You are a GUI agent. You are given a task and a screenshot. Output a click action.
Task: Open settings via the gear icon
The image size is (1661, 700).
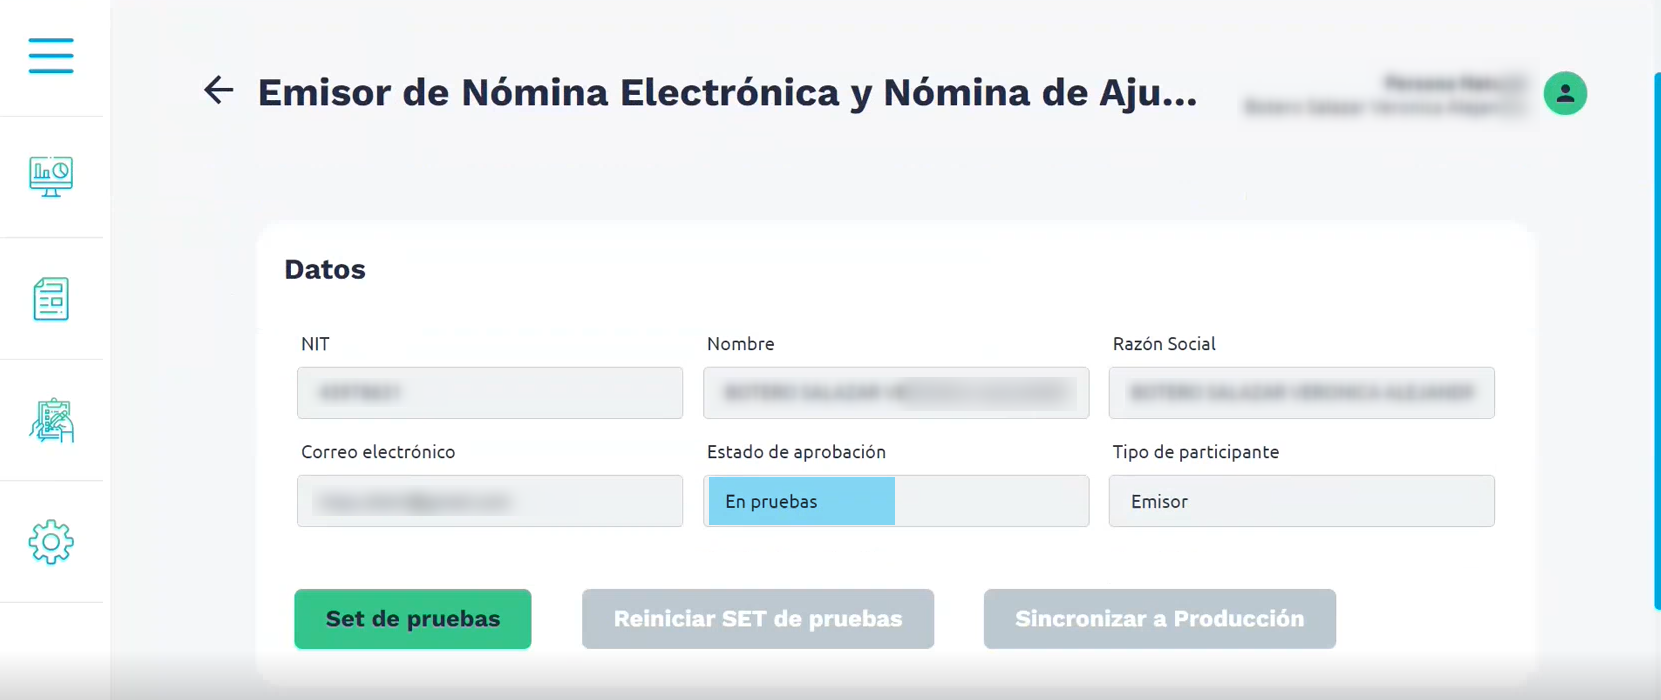click(51, 542)
